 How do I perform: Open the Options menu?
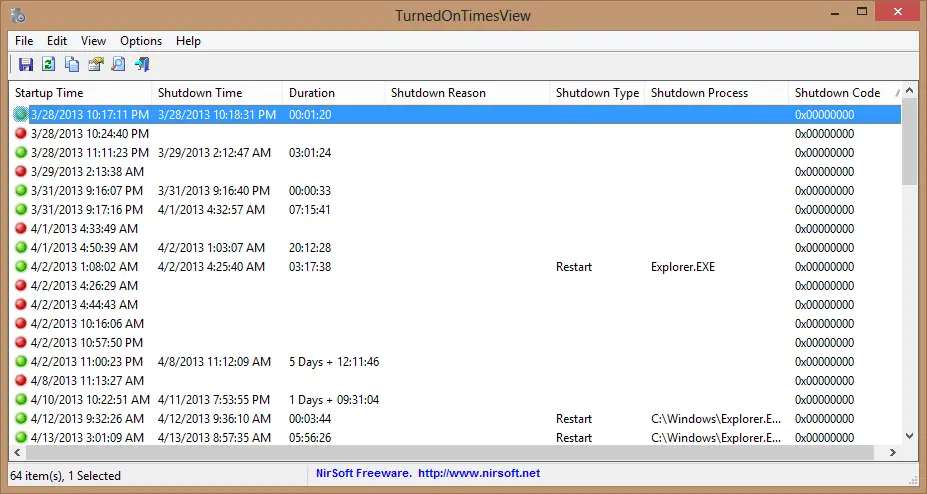coord(141,41)
